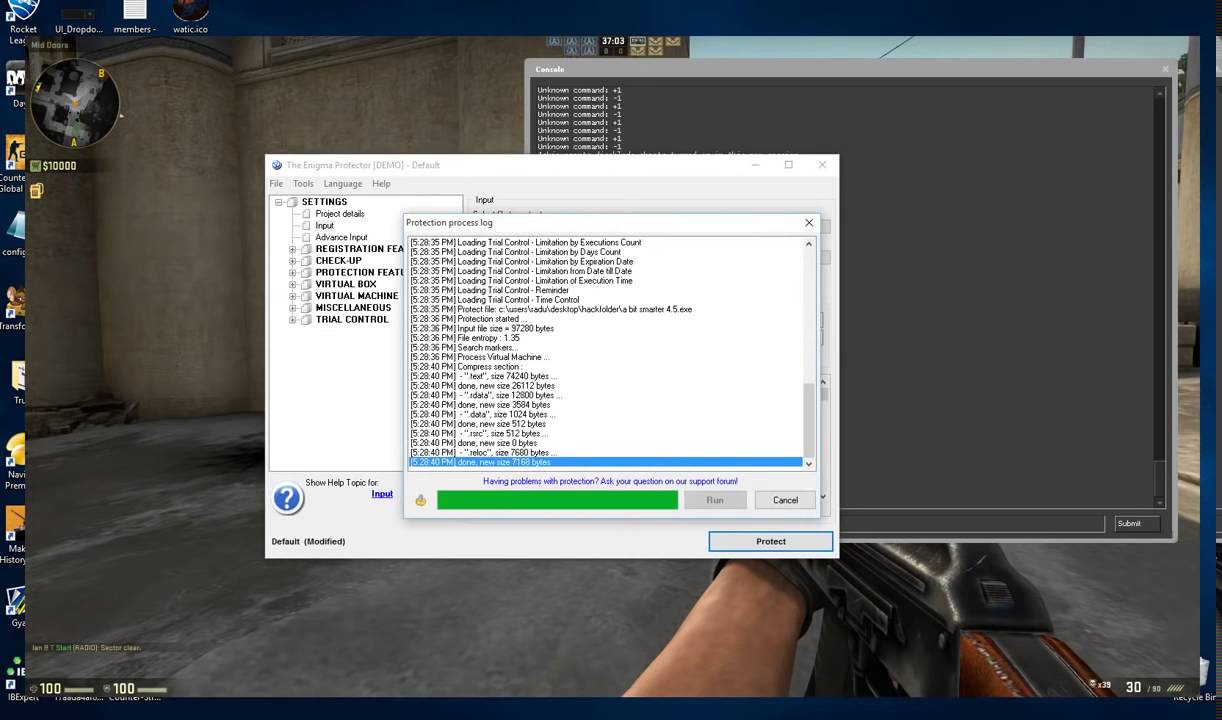The height and width of the screenshot is (720, 1222).
Task: Open the Language menu
Action: (x=342, y=184)
